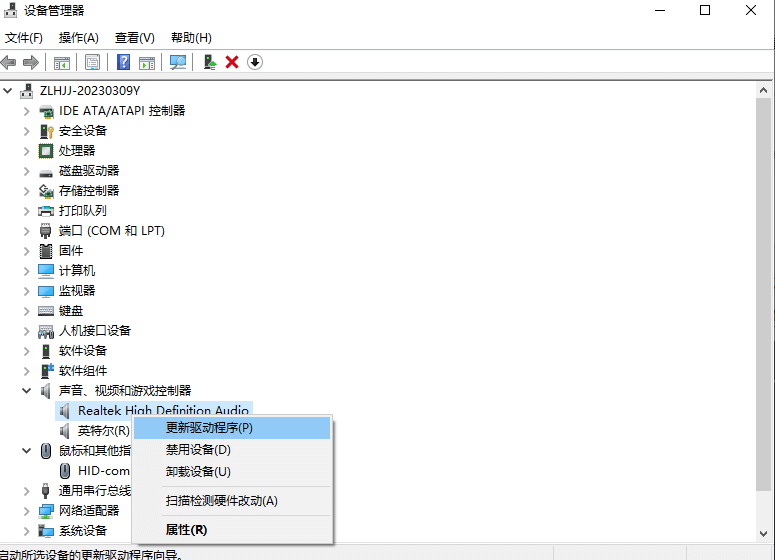This screenshot has height=560, width=775.
Task: Toggle the console tree toolbar icon
Action: [x=62, y=62]
